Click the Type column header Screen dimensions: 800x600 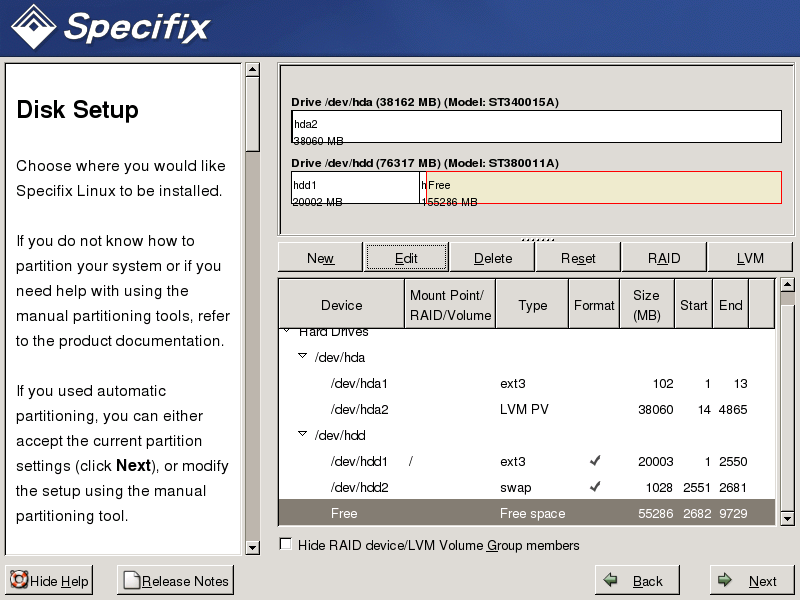[532, 305]
